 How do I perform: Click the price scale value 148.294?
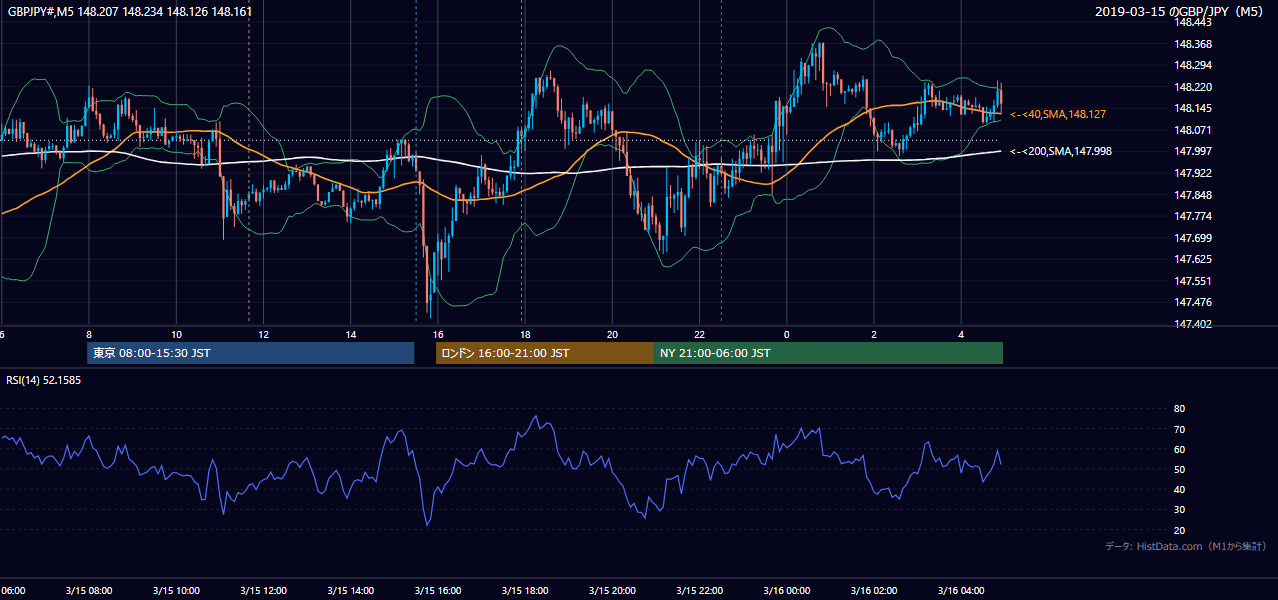[1194, 66]
